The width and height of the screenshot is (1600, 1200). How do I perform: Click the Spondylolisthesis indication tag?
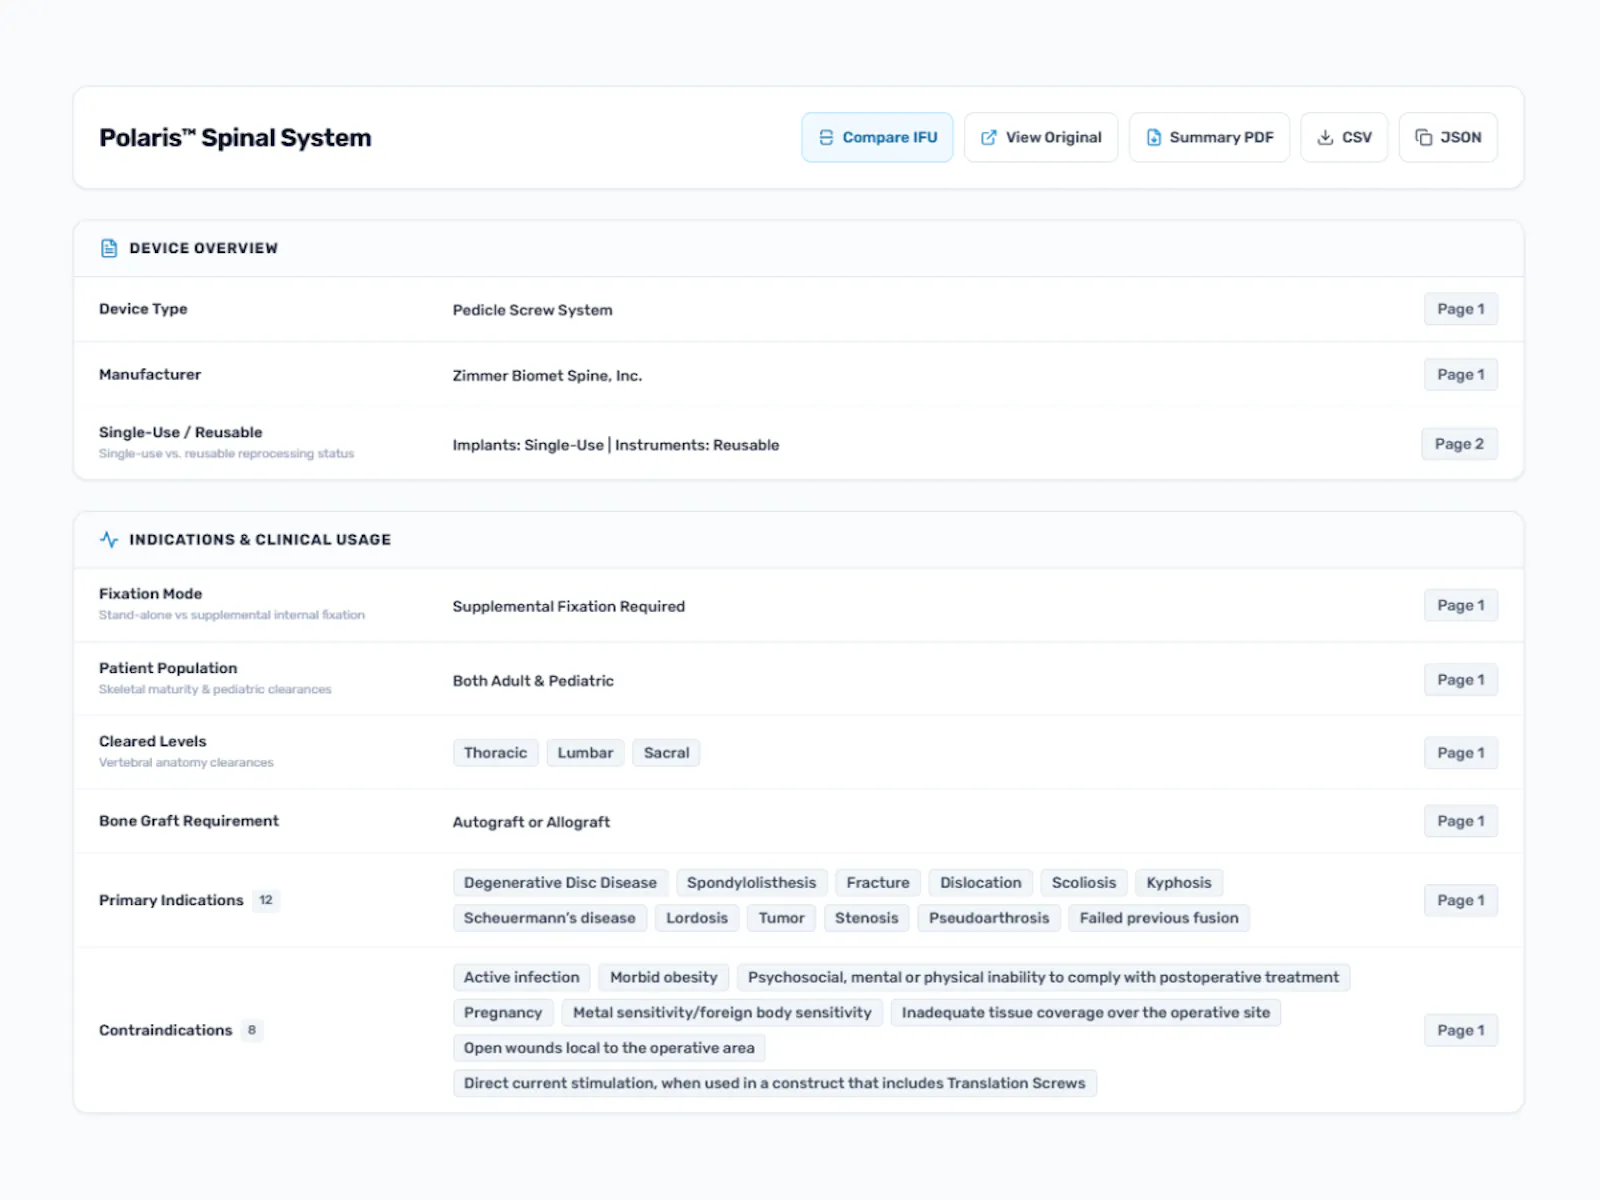click(752, 883)
